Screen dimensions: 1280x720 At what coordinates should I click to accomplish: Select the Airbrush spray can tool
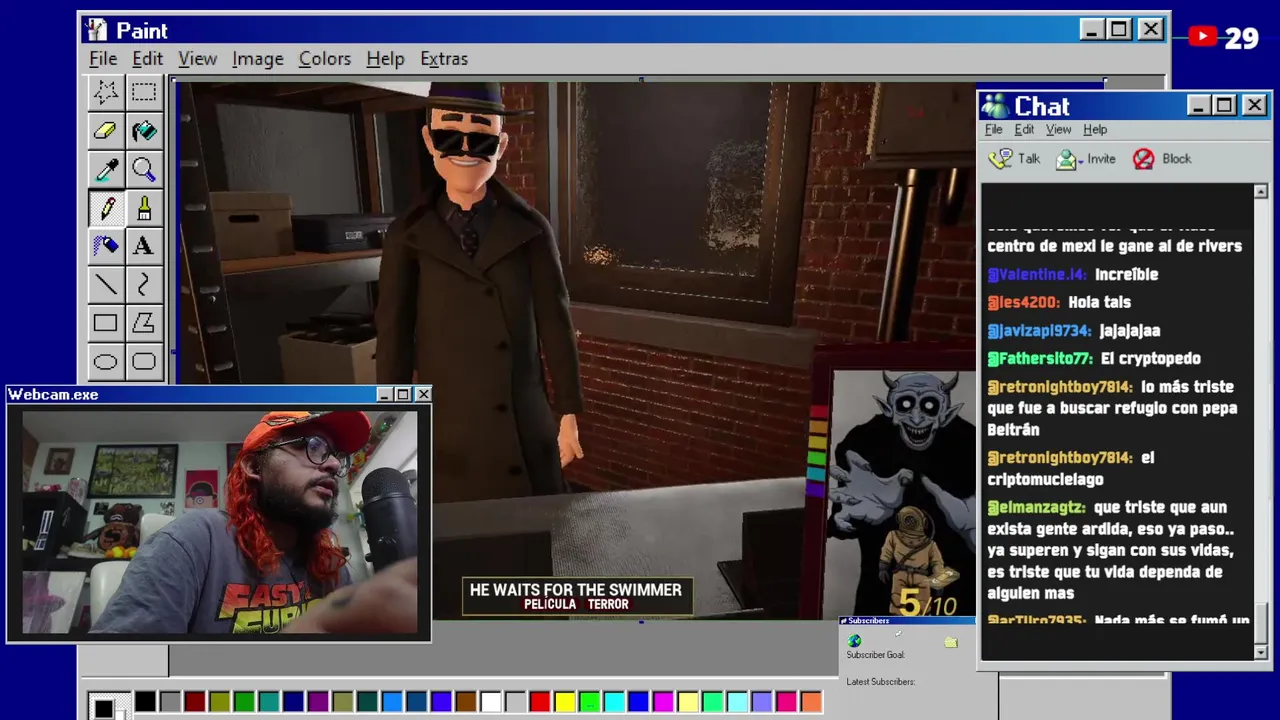click(x=105, y=246)
